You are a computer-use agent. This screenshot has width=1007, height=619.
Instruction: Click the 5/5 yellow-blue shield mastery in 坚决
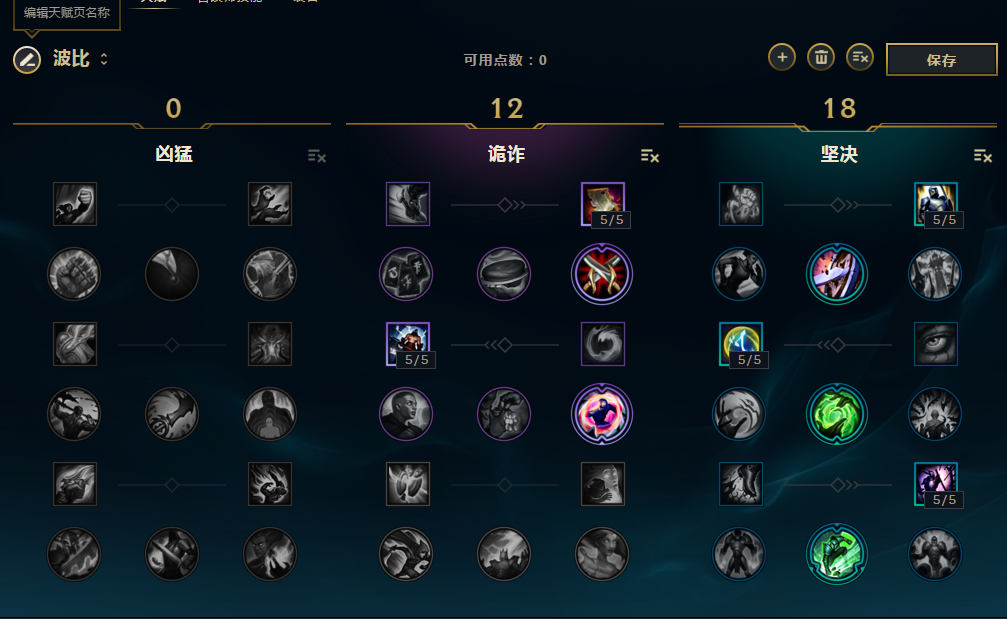tap(740, 344)
